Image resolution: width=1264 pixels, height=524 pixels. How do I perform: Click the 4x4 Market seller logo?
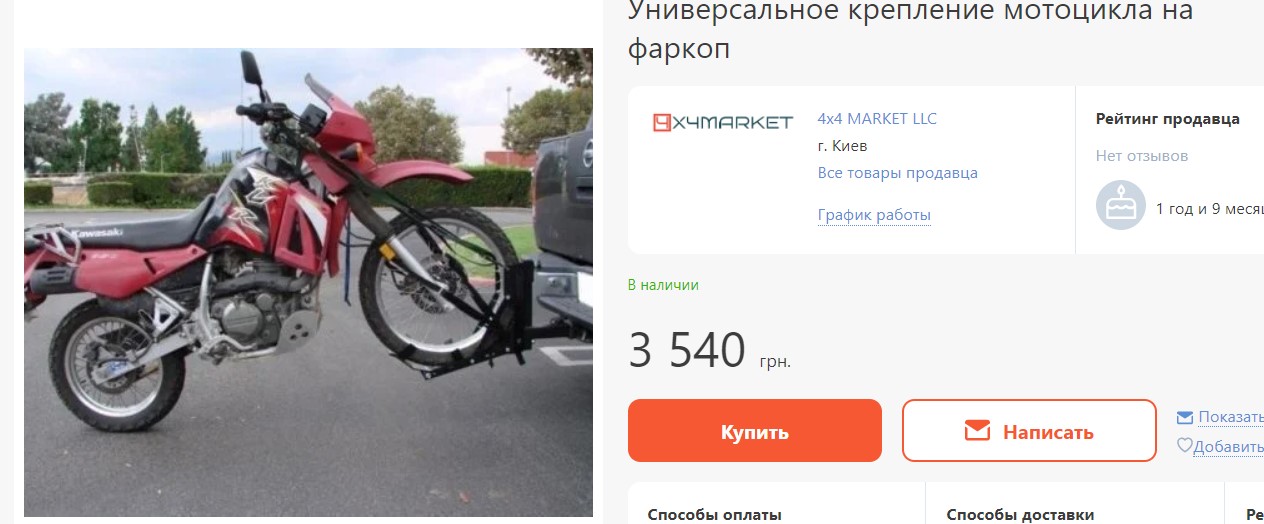point(723,122)
